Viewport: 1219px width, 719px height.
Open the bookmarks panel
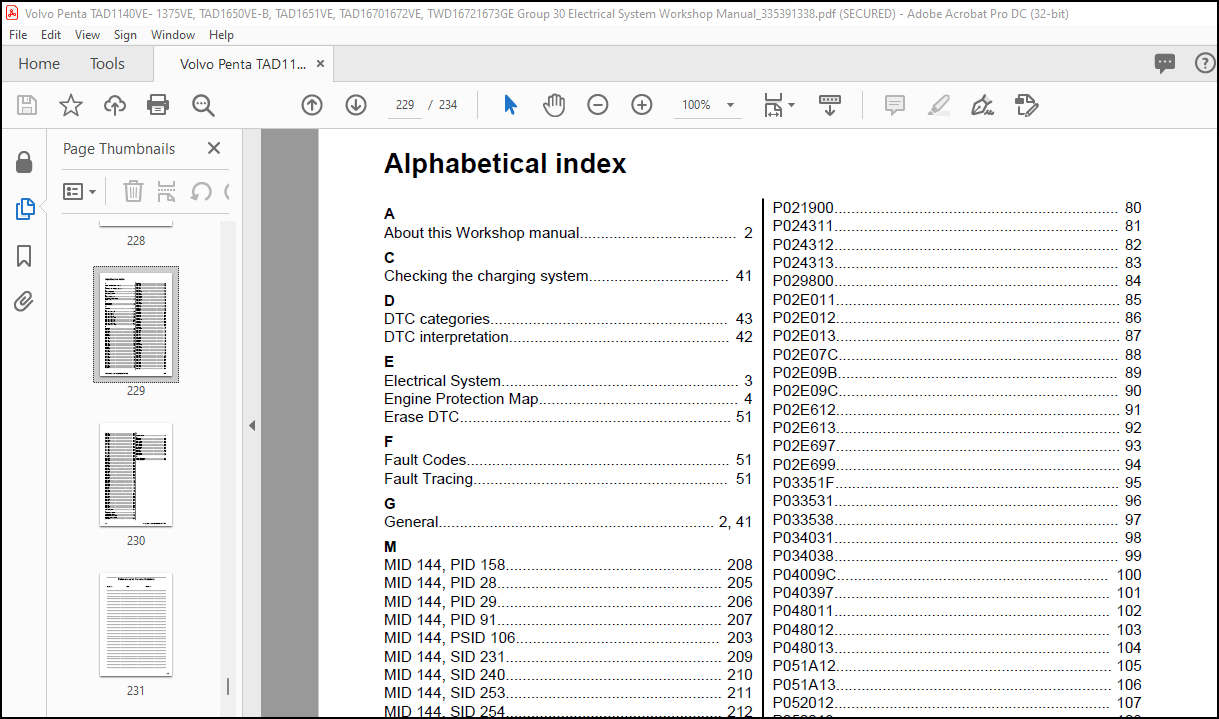pos(24,257)
